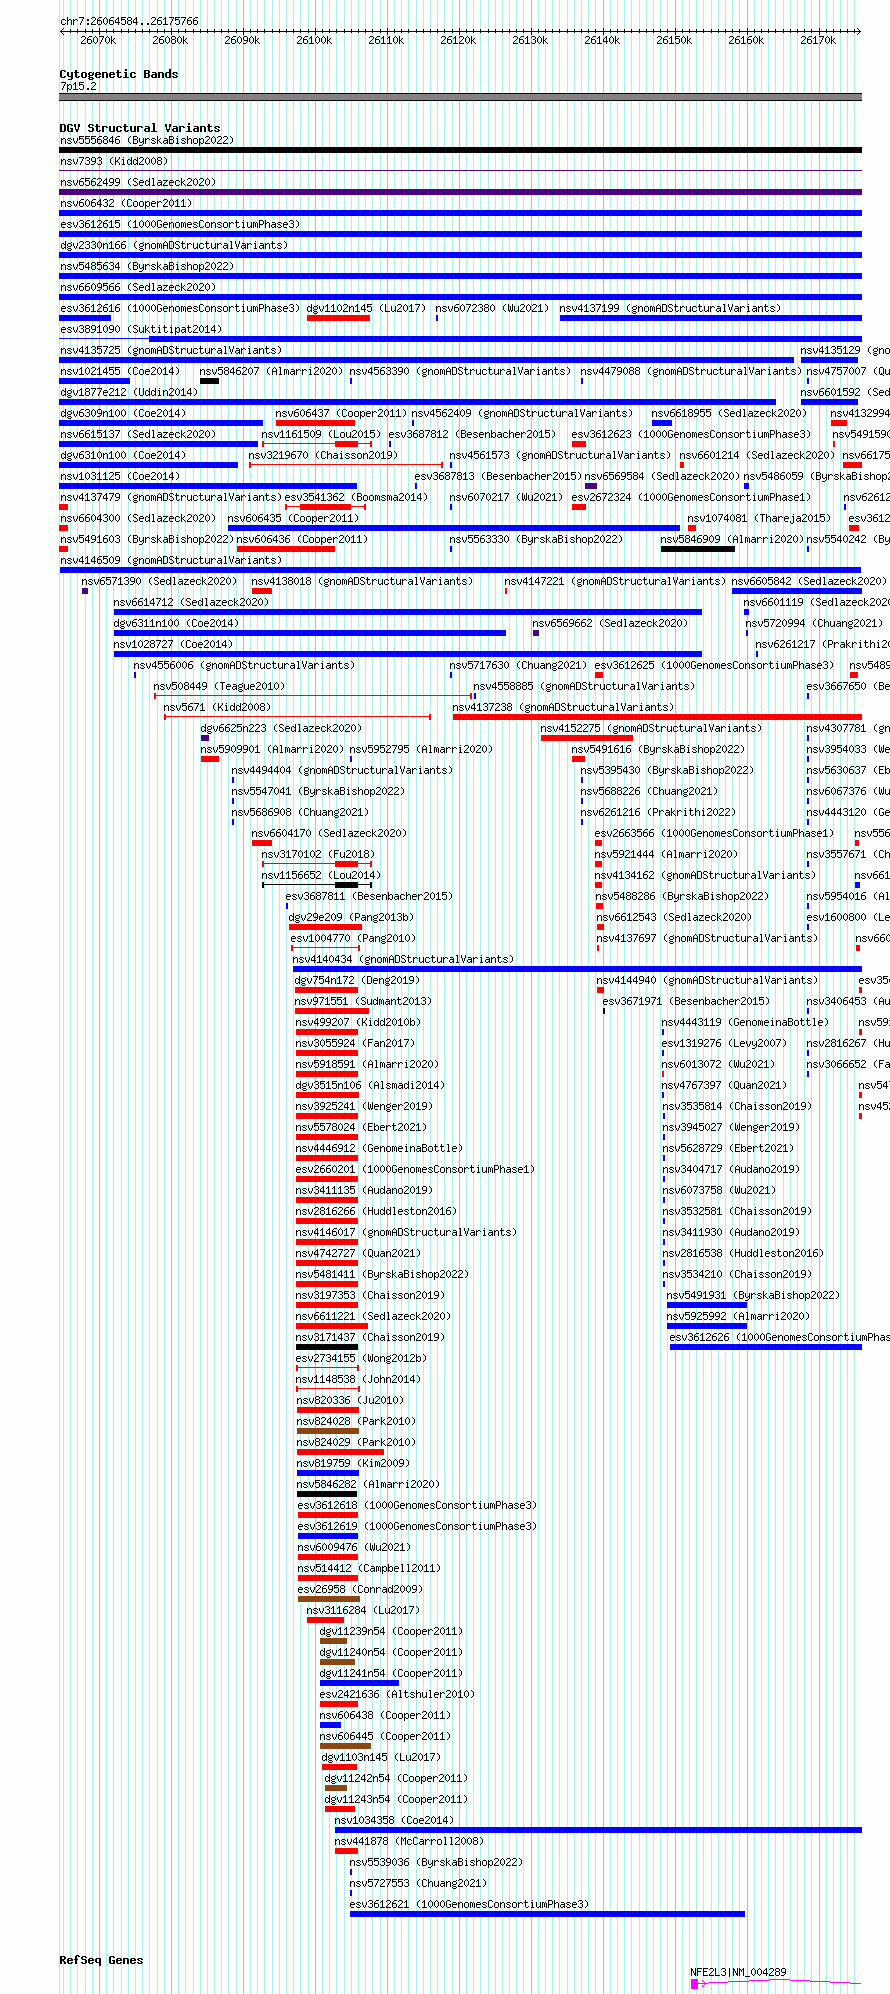This screenshot has height=1994, width=890.
Task: Open nsv5671 (Kidd2008) label
Action: (x=217, y=708)
